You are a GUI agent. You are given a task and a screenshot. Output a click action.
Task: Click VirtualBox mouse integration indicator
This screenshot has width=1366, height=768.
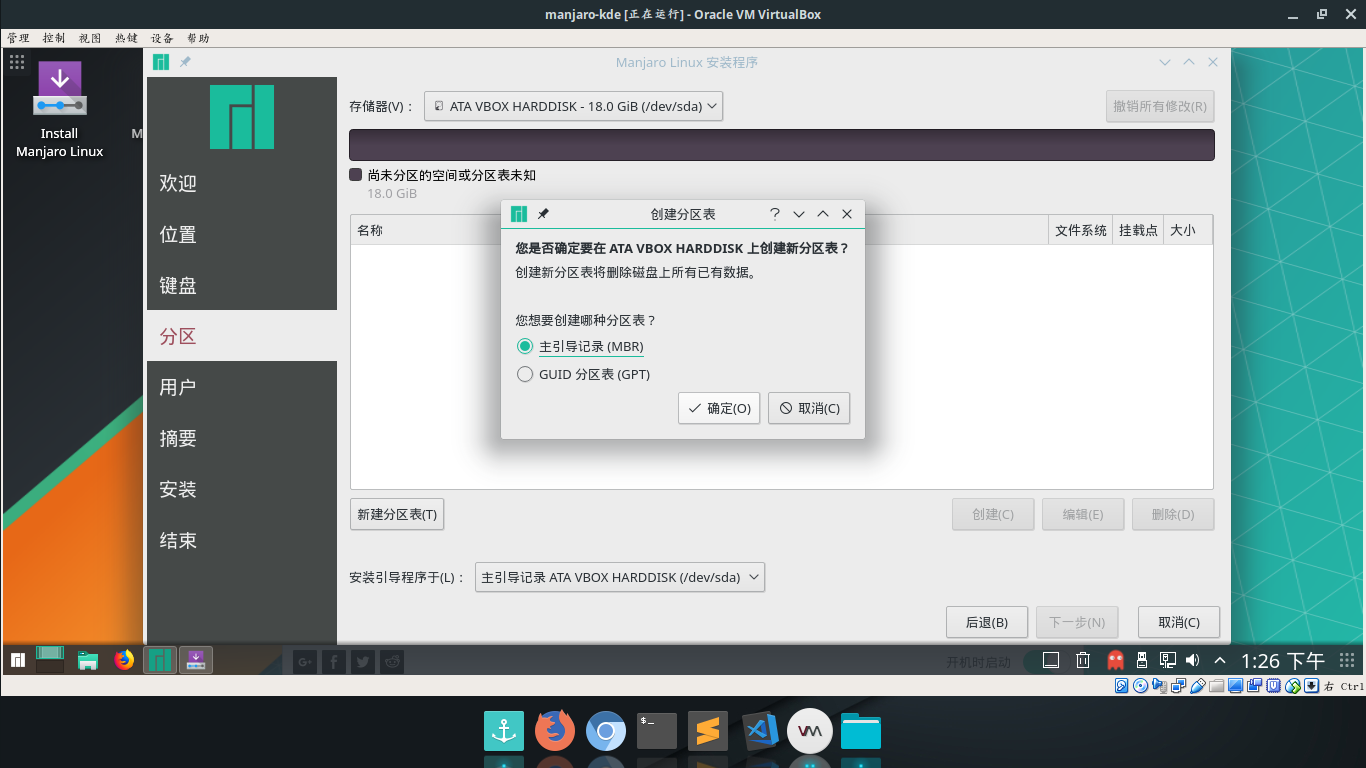pos(1292,686)
